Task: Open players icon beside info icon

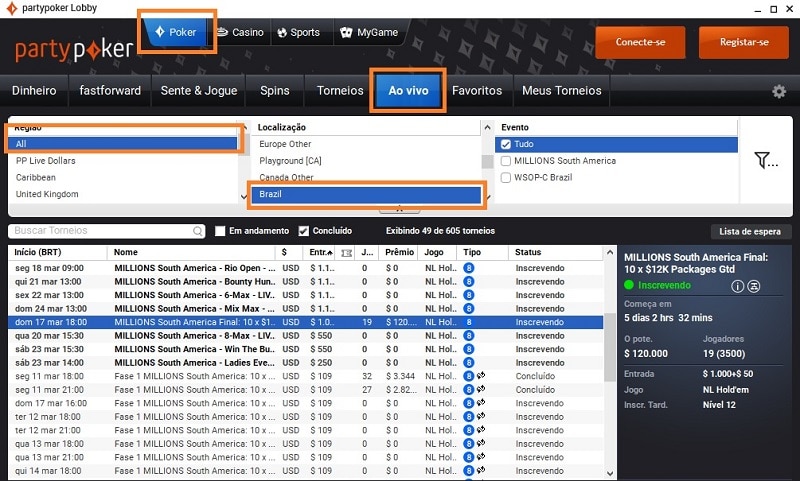Action: coord(754,286)
